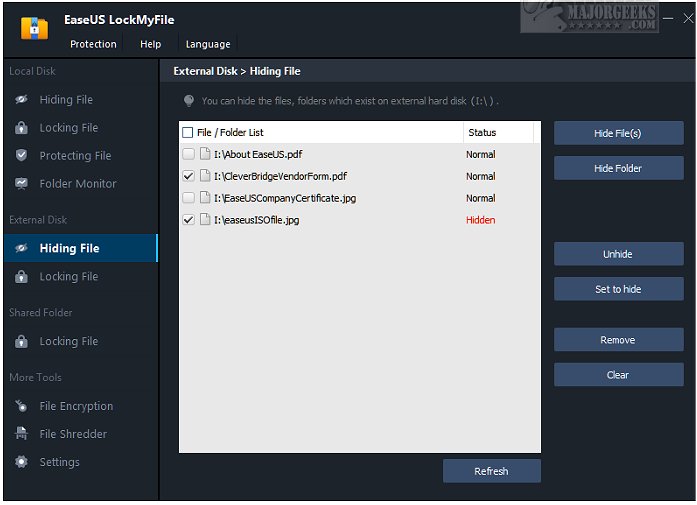The height and width of the screenshot is (505, 697).
Task: Check the EaseUSCompanyCertificate.jpg checkbox
Action: coord(188,198)
